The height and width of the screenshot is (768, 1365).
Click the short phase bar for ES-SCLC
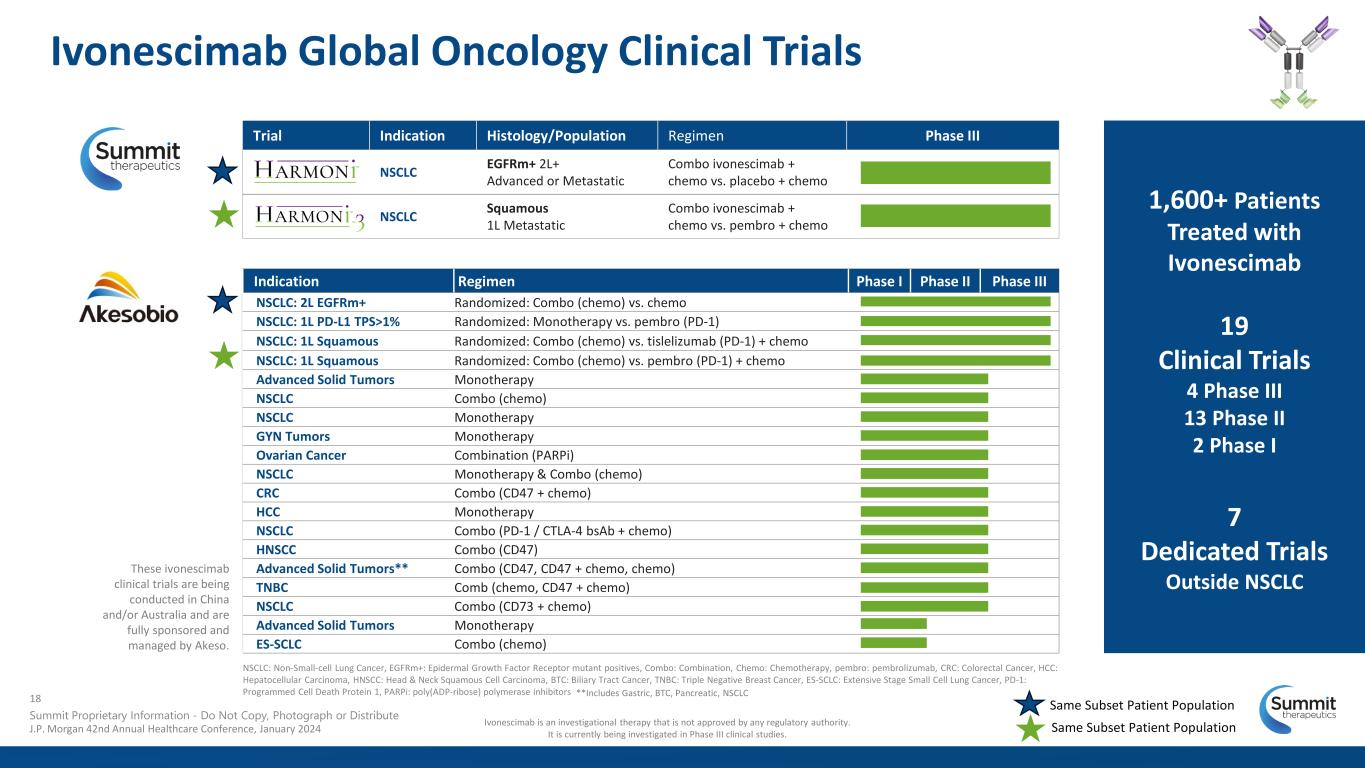pyautogui.click(x=893, y=643)
